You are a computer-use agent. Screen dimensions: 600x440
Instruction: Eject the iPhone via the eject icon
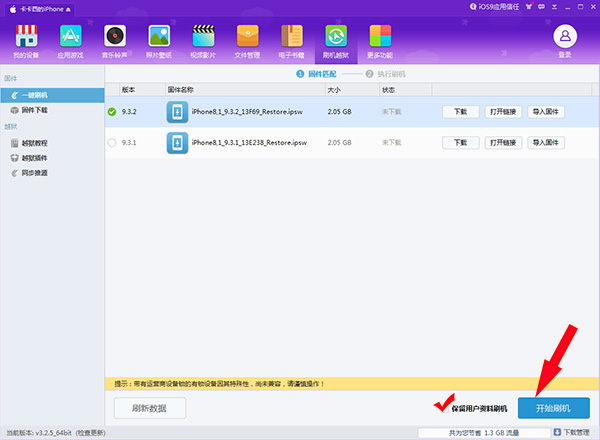68,10
